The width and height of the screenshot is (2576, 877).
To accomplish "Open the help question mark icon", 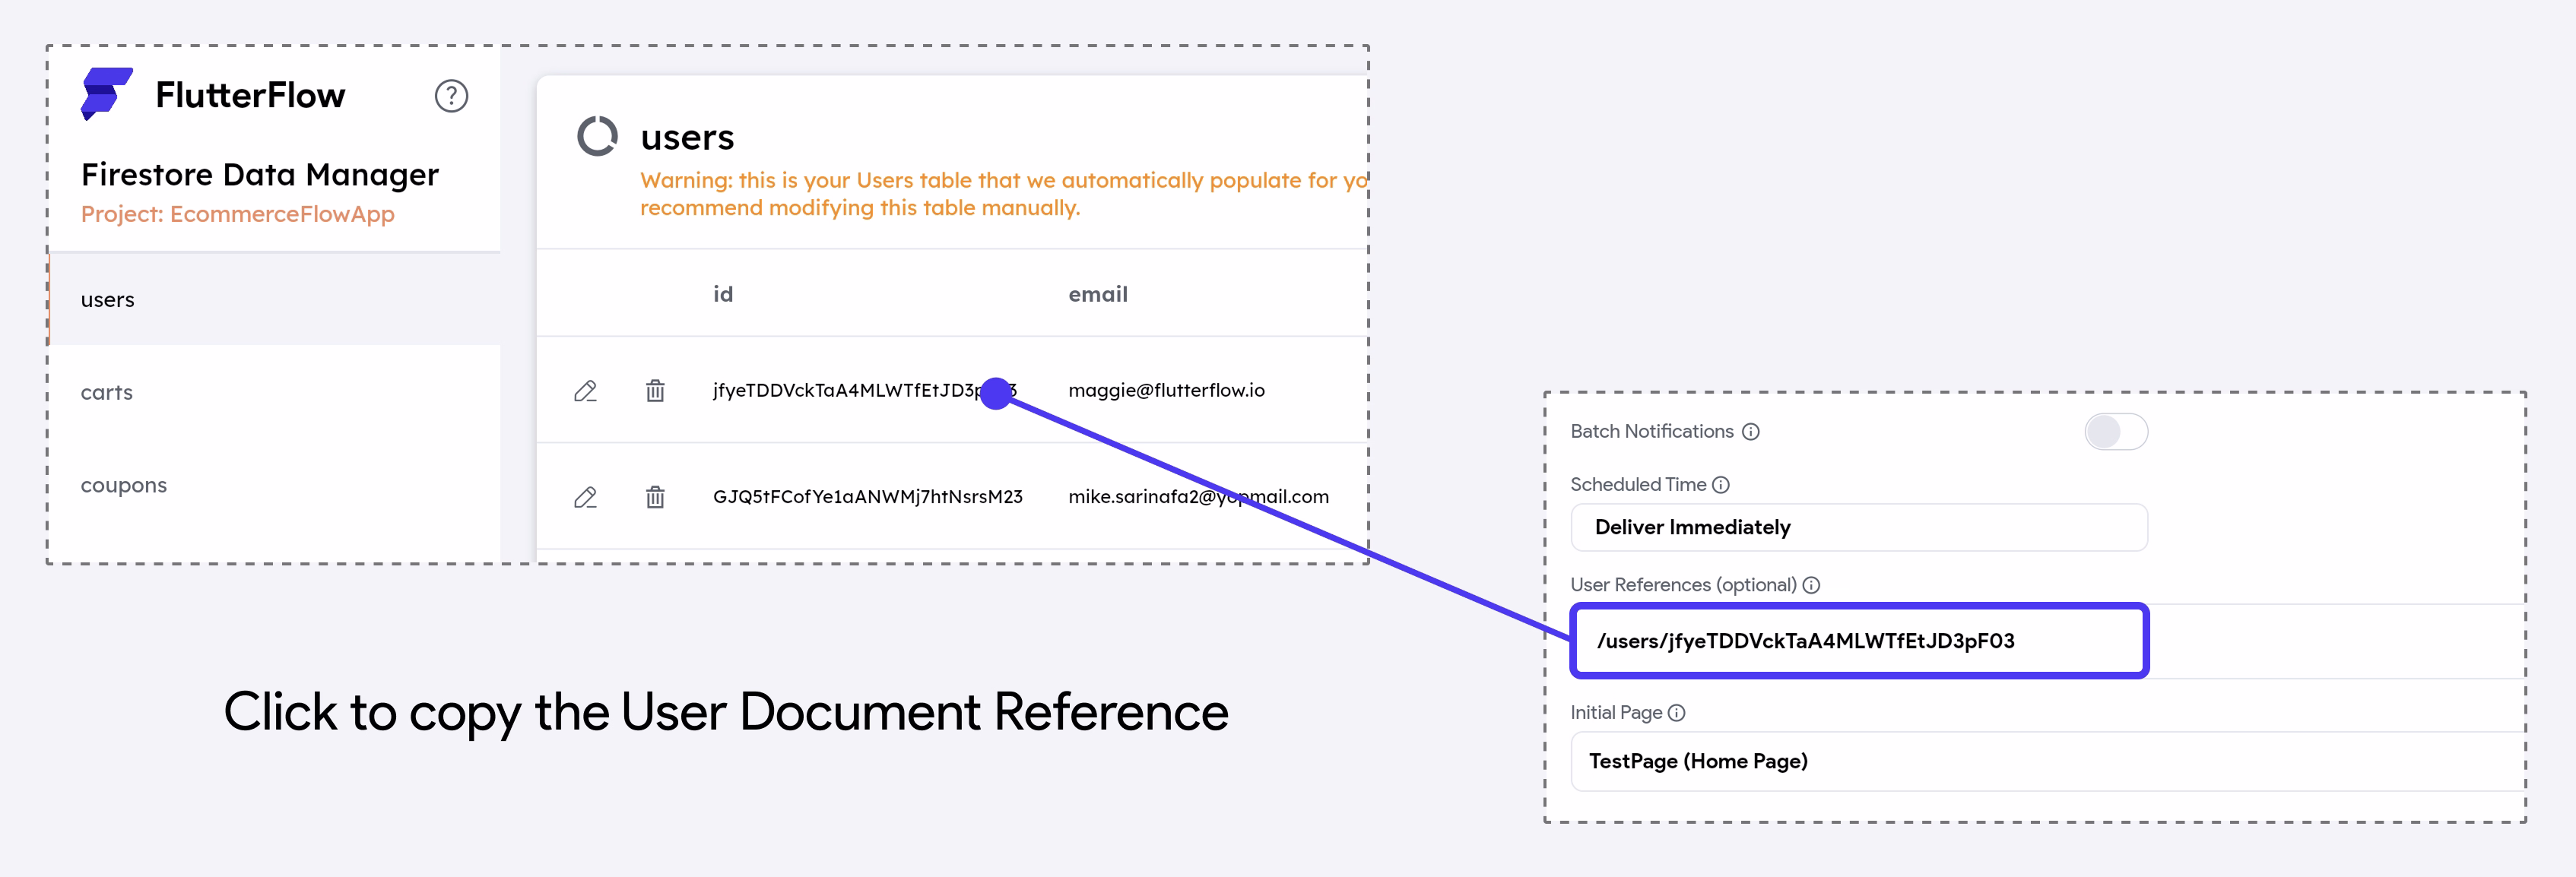I will [x=451, y=96].
